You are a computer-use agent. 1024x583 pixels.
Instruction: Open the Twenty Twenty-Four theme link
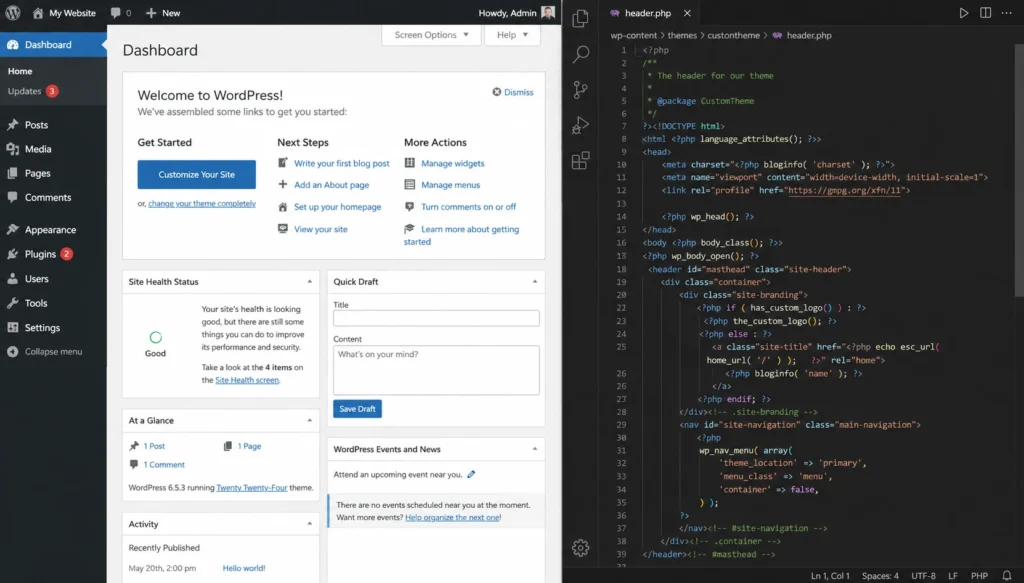click(x=251, y=488)
